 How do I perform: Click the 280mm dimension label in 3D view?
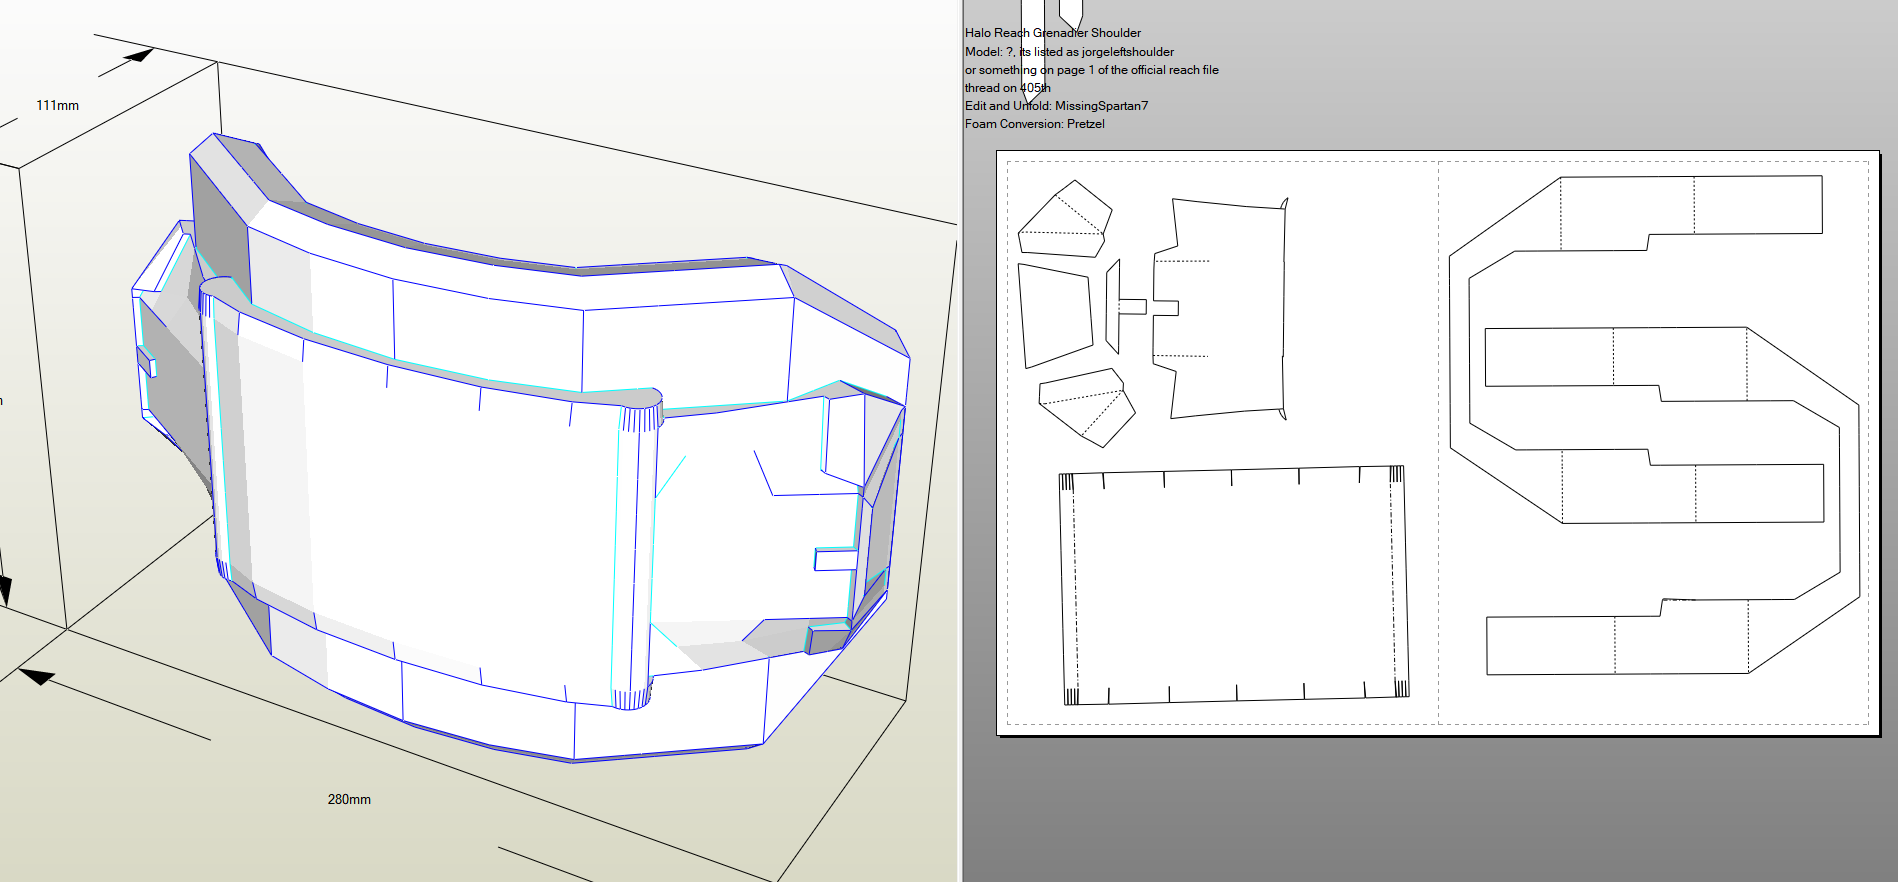tap(349, 799)
